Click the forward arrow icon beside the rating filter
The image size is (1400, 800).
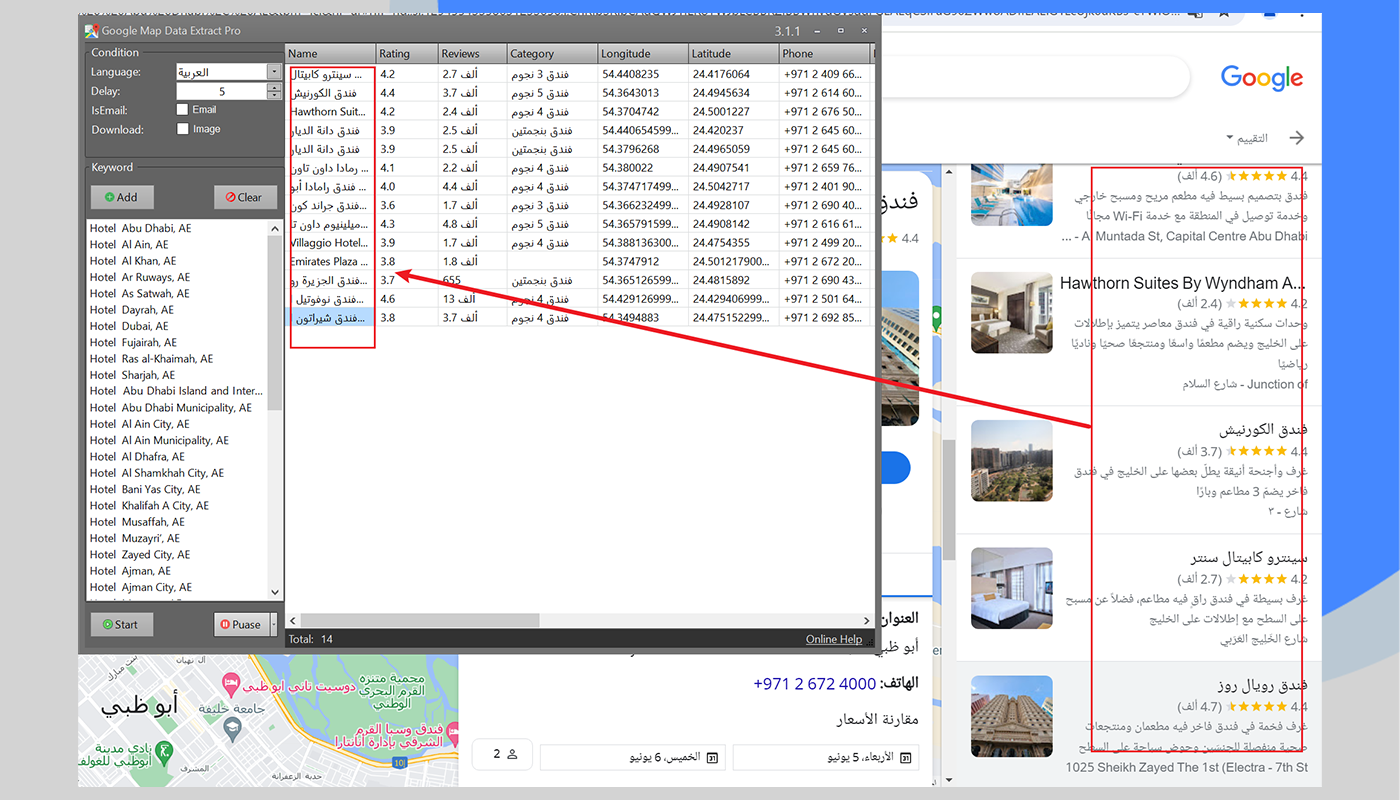pos(1297,138)
